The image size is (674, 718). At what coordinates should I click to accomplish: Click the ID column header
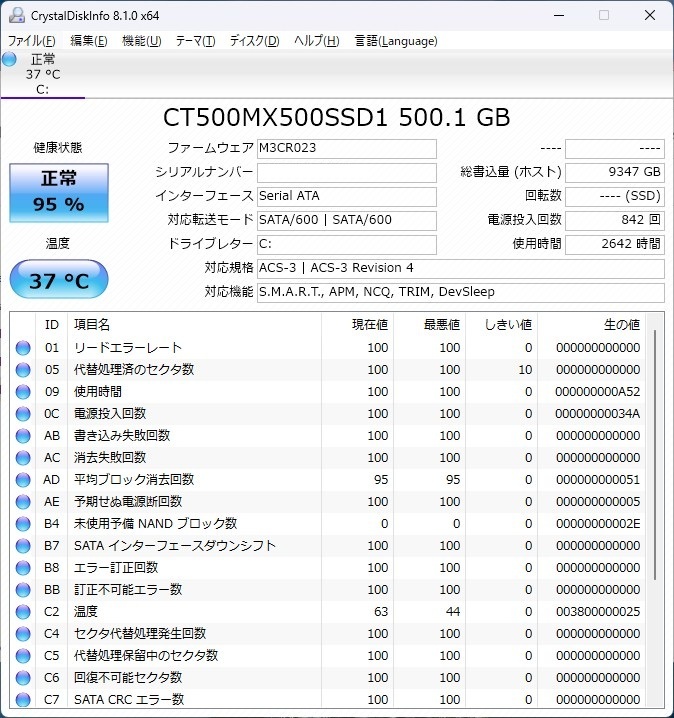click(x=52, y=325)
